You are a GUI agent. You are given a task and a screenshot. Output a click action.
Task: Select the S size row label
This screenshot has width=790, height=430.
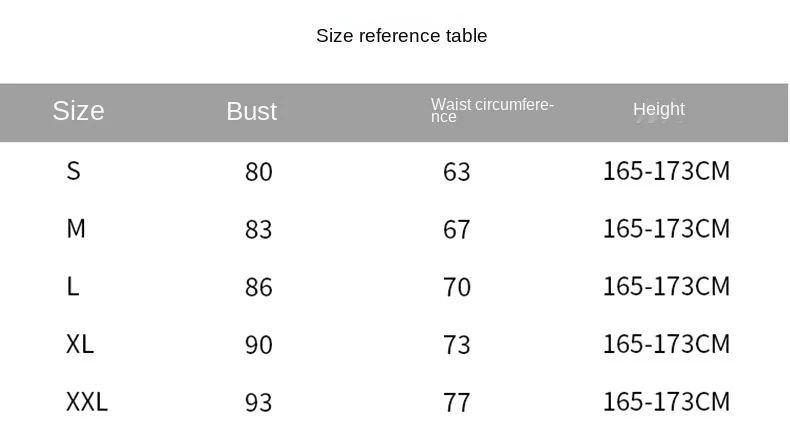click(x=73, y=171)
